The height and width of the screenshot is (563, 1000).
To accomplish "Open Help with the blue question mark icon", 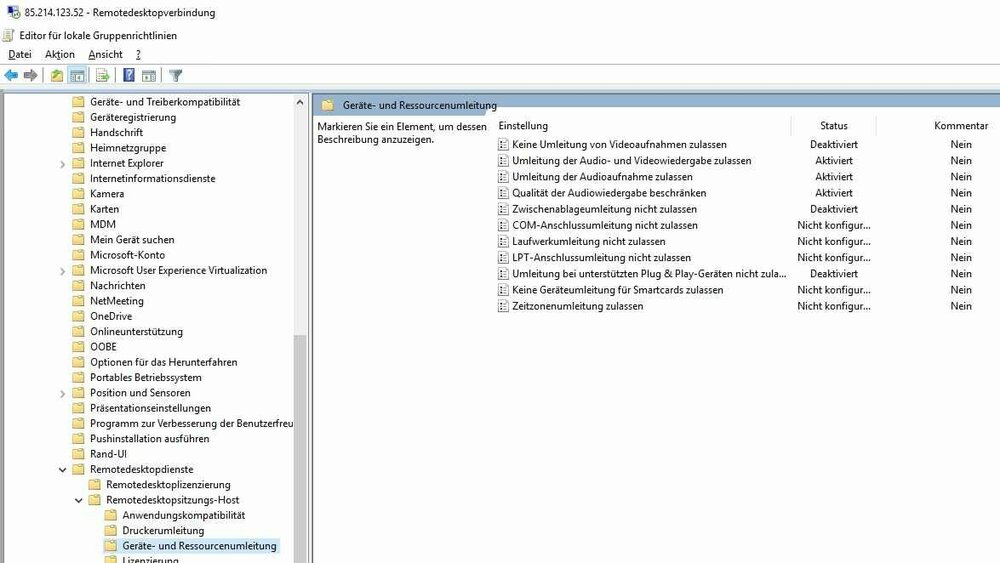I will [x=128, y=75].
